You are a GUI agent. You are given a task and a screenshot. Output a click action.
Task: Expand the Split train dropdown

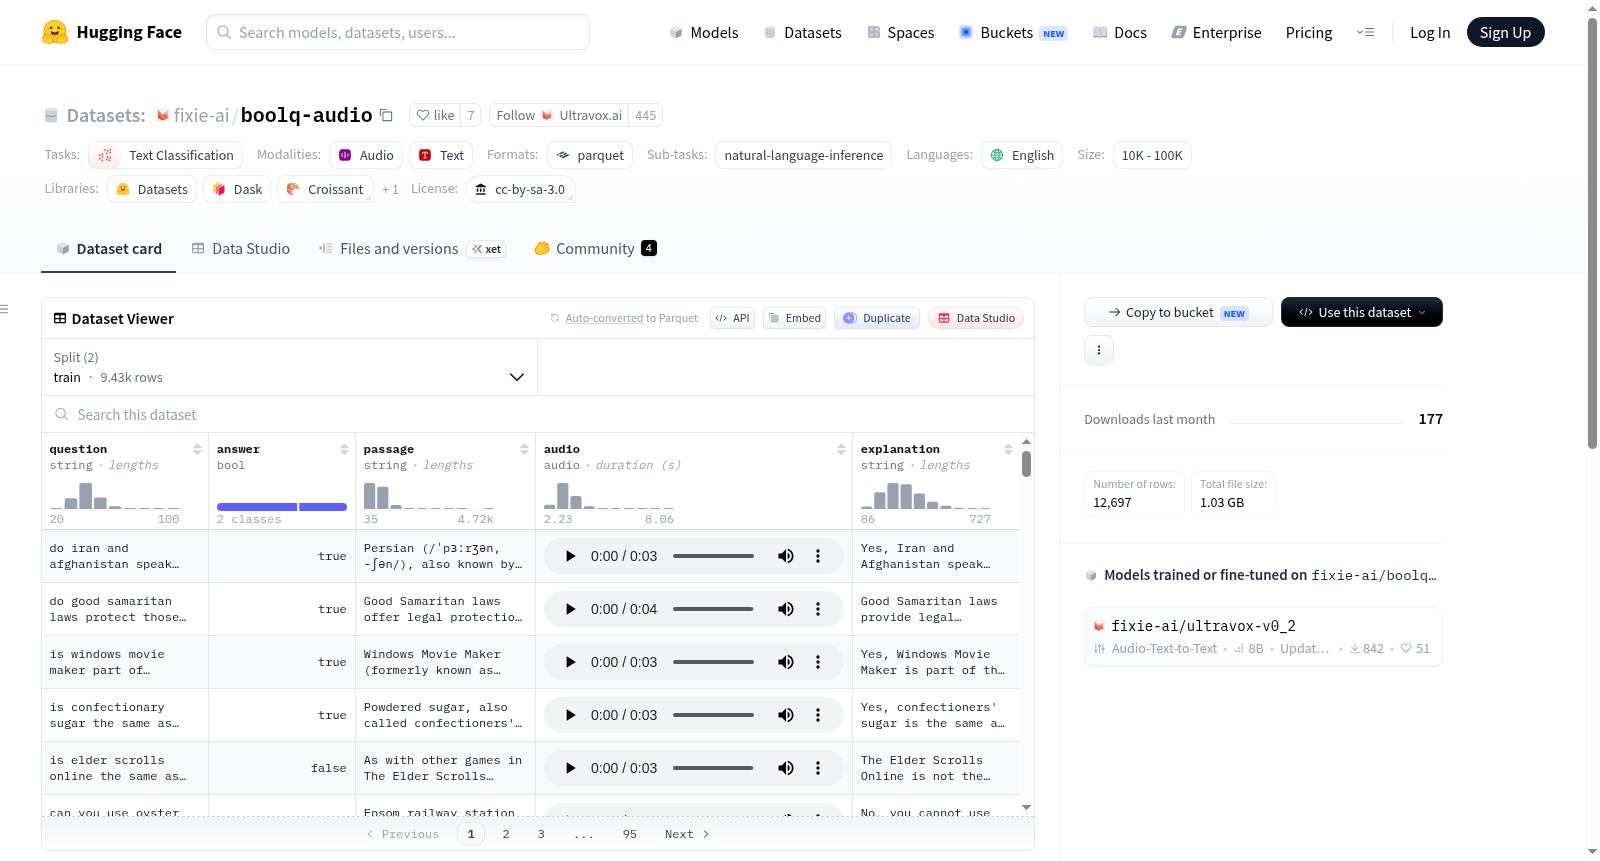coord(289,367)
